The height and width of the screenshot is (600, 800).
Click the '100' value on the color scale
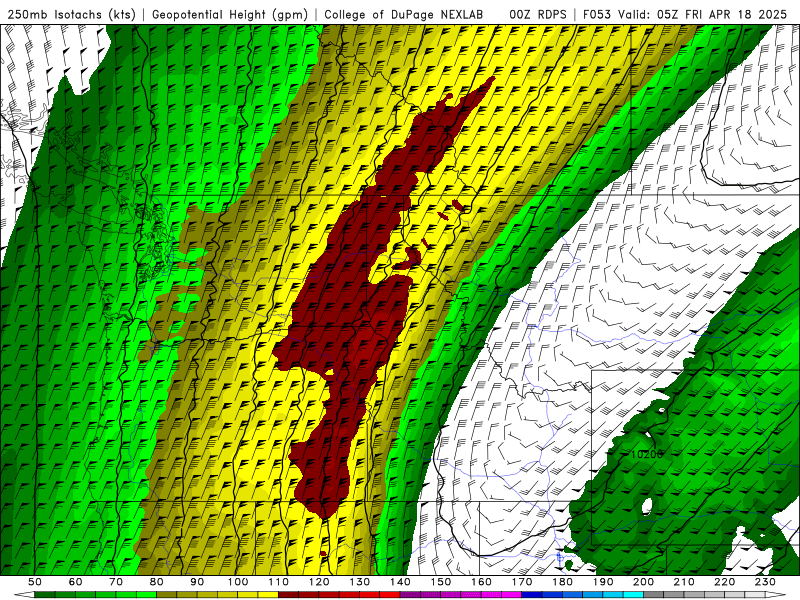238,582
